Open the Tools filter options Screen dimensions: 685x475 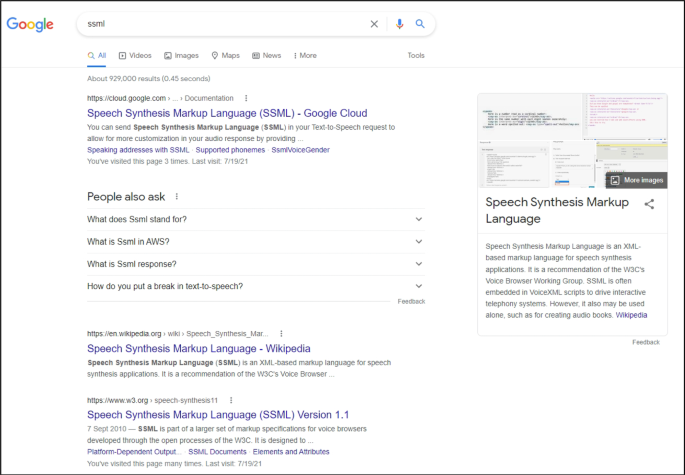pos(416,55)
